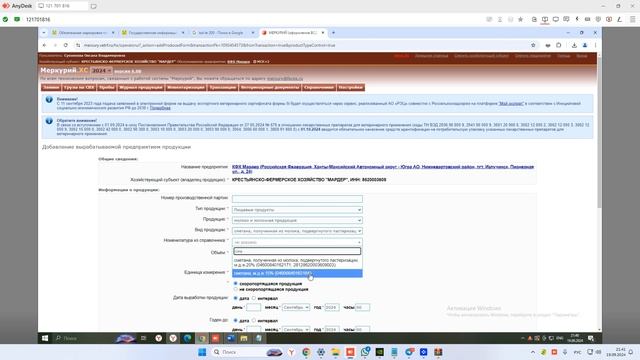Open the Заявки menu
The width and height of the screenshot is (640, 360).
51,87
